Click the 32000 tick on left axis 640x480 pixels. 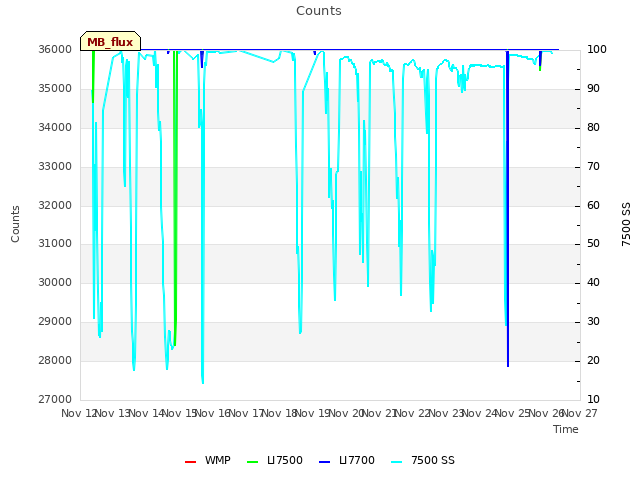pyautogui.click(x=55, y=205)
